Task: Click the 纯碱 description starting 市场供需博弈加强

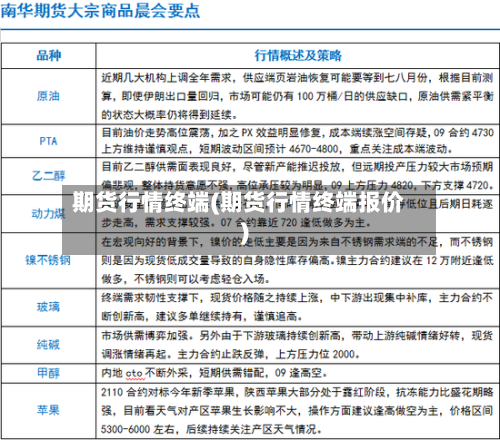Action: (297, 344)
